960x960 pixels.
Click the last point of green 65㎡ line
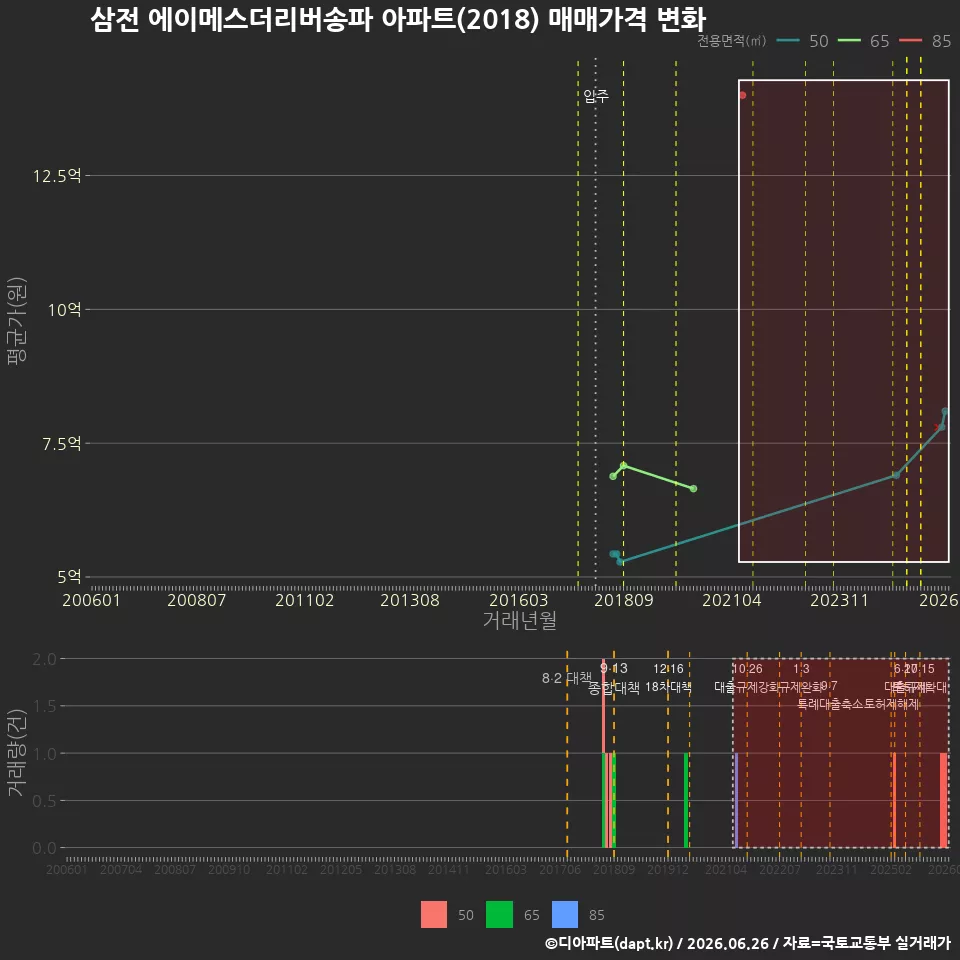click(x=694, y=489)
